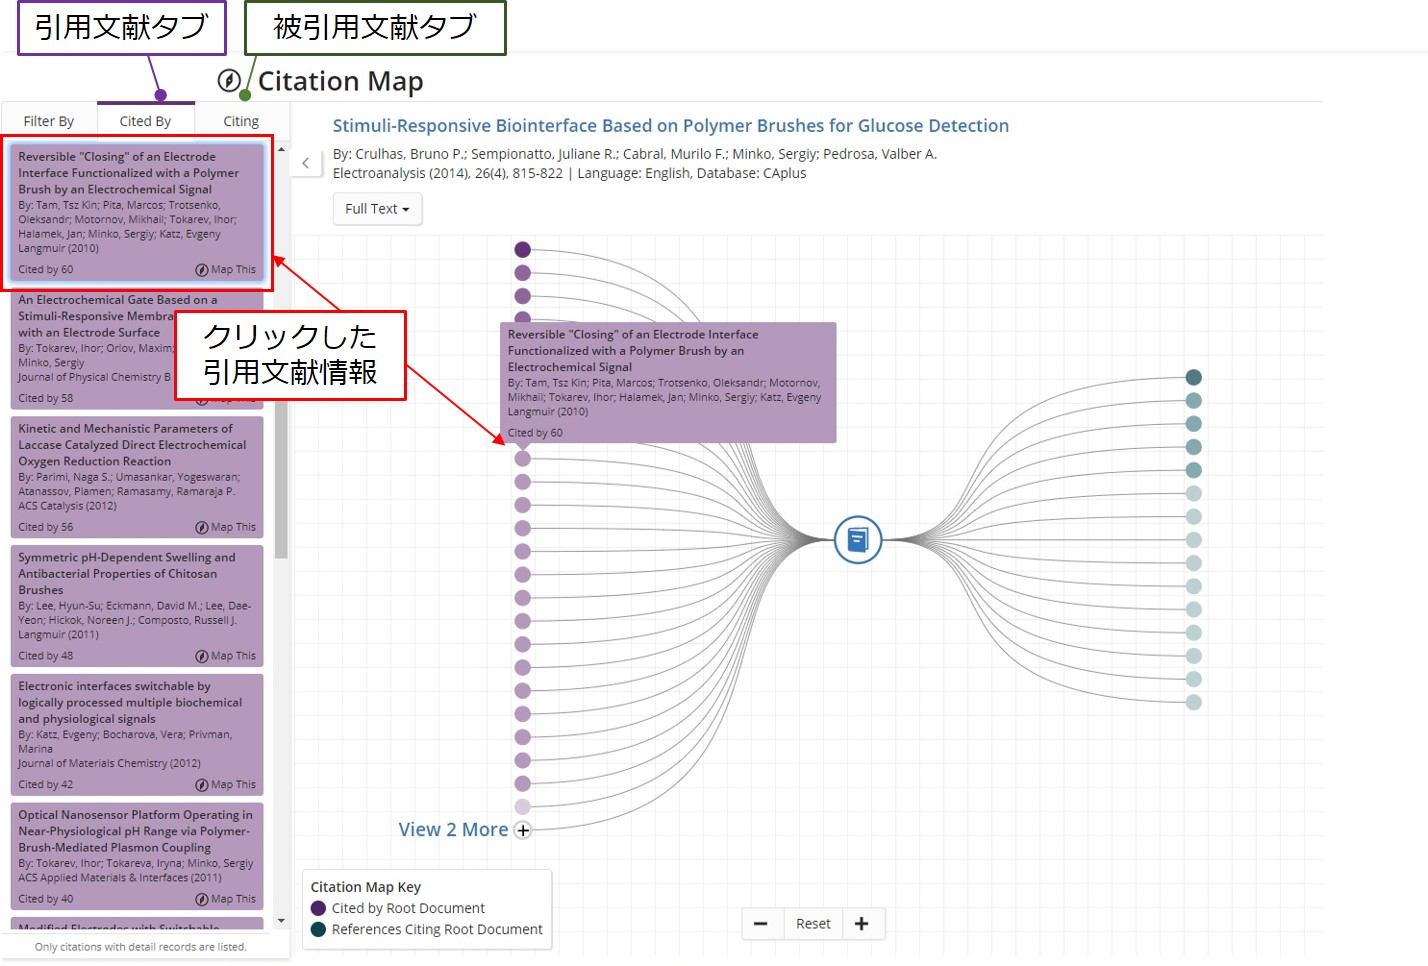Image resolution: width=1428 pixels, height=966 pixels.
Task: Click the View 2 More link
Action: click(453, 830)
